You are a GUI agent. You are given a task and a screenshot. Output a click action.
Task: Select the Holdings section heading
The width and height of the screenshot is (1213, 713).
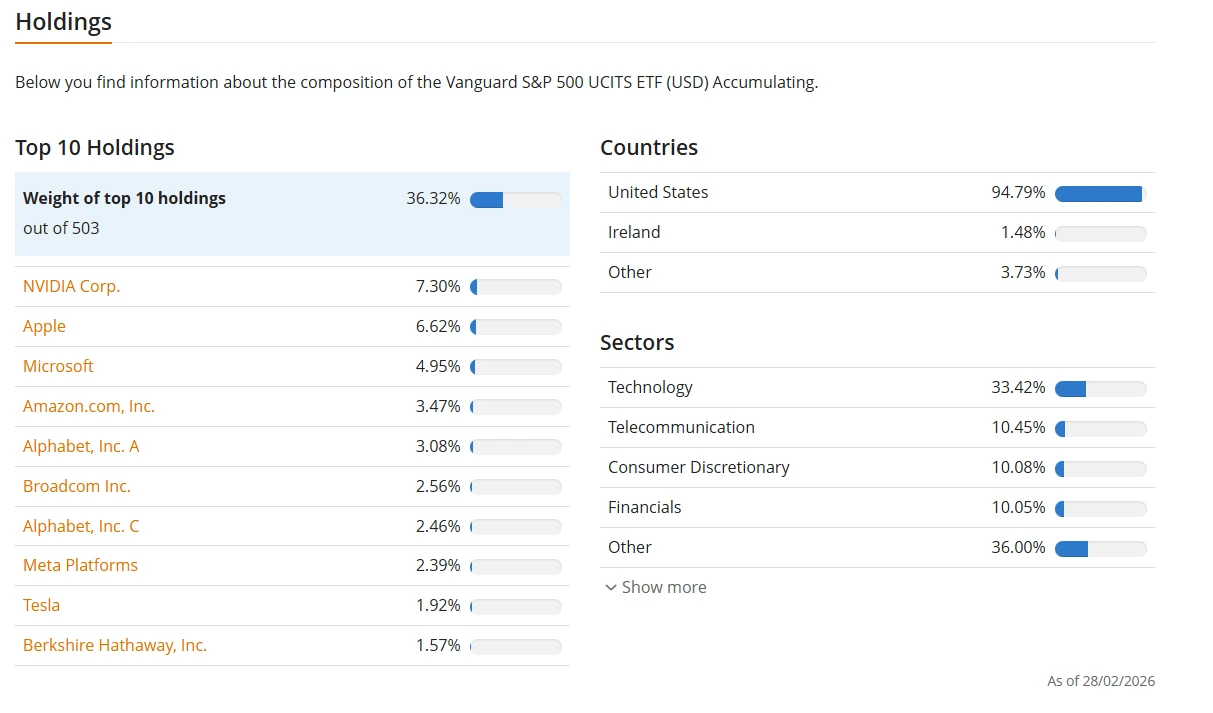pos(63,22)
